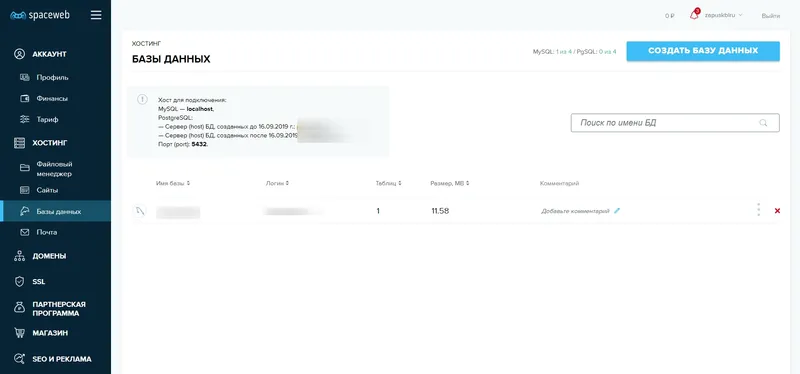Viewport: 800px width, 374px height.
Task: Expand the АККАУНТ section
Action: (49, 54)
